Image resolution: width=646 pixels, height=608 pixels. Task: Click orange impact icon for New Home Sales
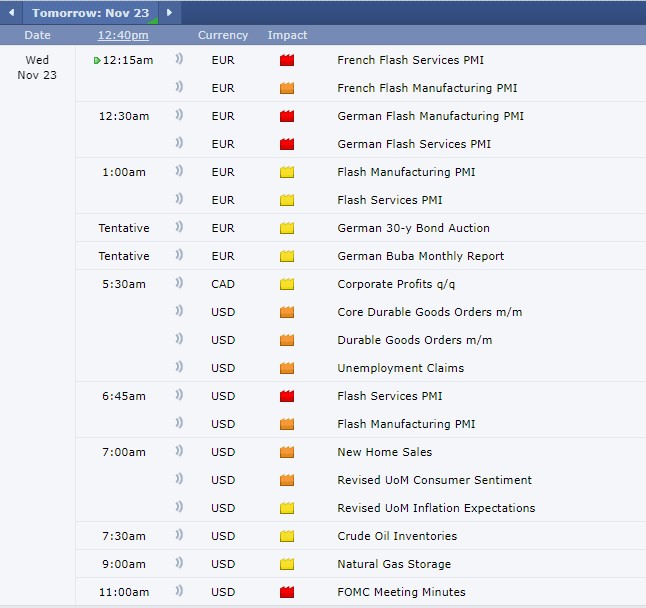(287, 452)
